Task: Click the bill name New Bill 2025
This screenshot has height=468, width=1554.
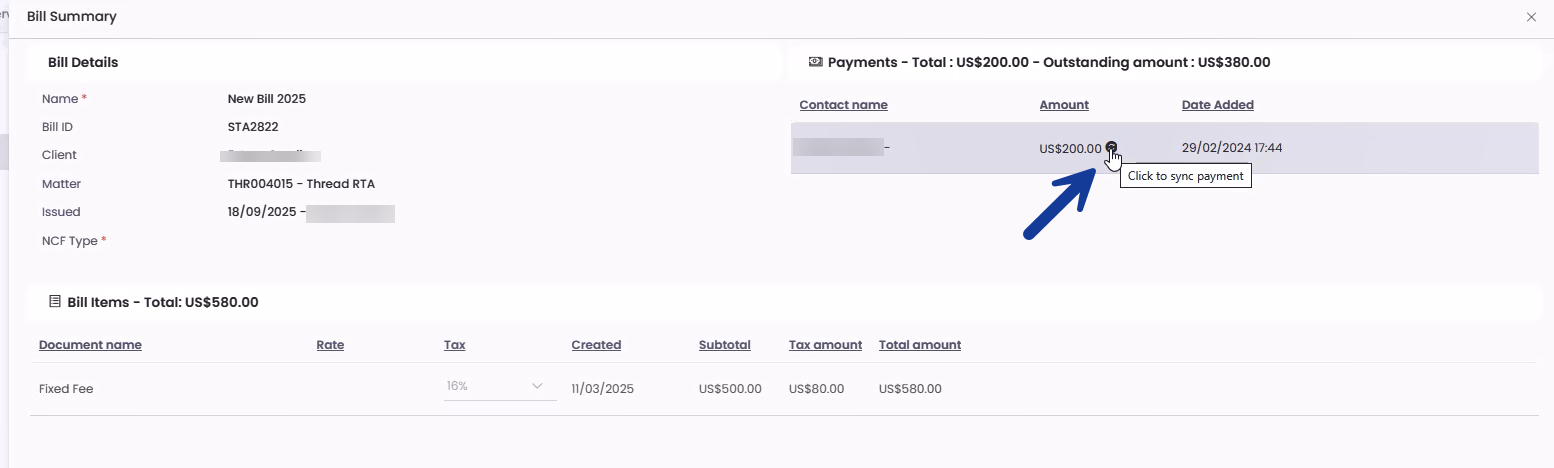Action: [x=266, y=99]
